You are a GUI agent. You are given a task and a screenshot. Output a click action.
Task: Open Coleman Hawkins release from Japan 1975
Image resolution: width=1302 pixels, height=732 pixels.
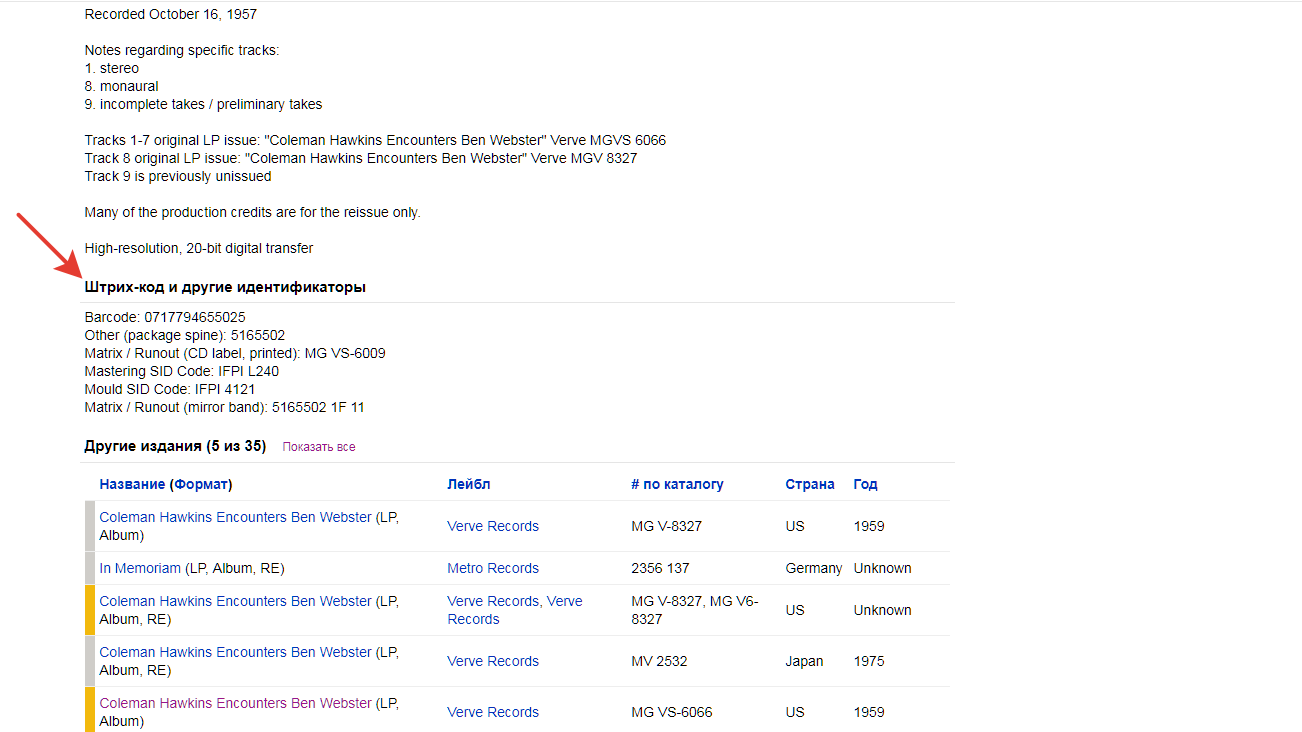(236, 652)
